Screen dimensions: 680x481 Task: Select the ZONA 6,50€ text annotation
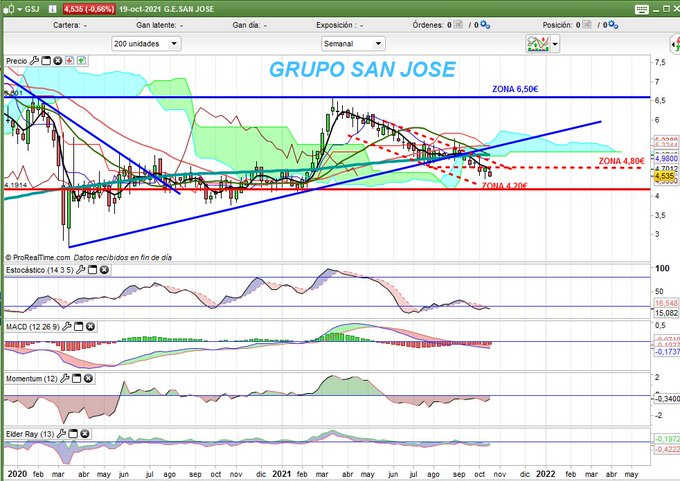pyautogui.click(x=515, y=89)
